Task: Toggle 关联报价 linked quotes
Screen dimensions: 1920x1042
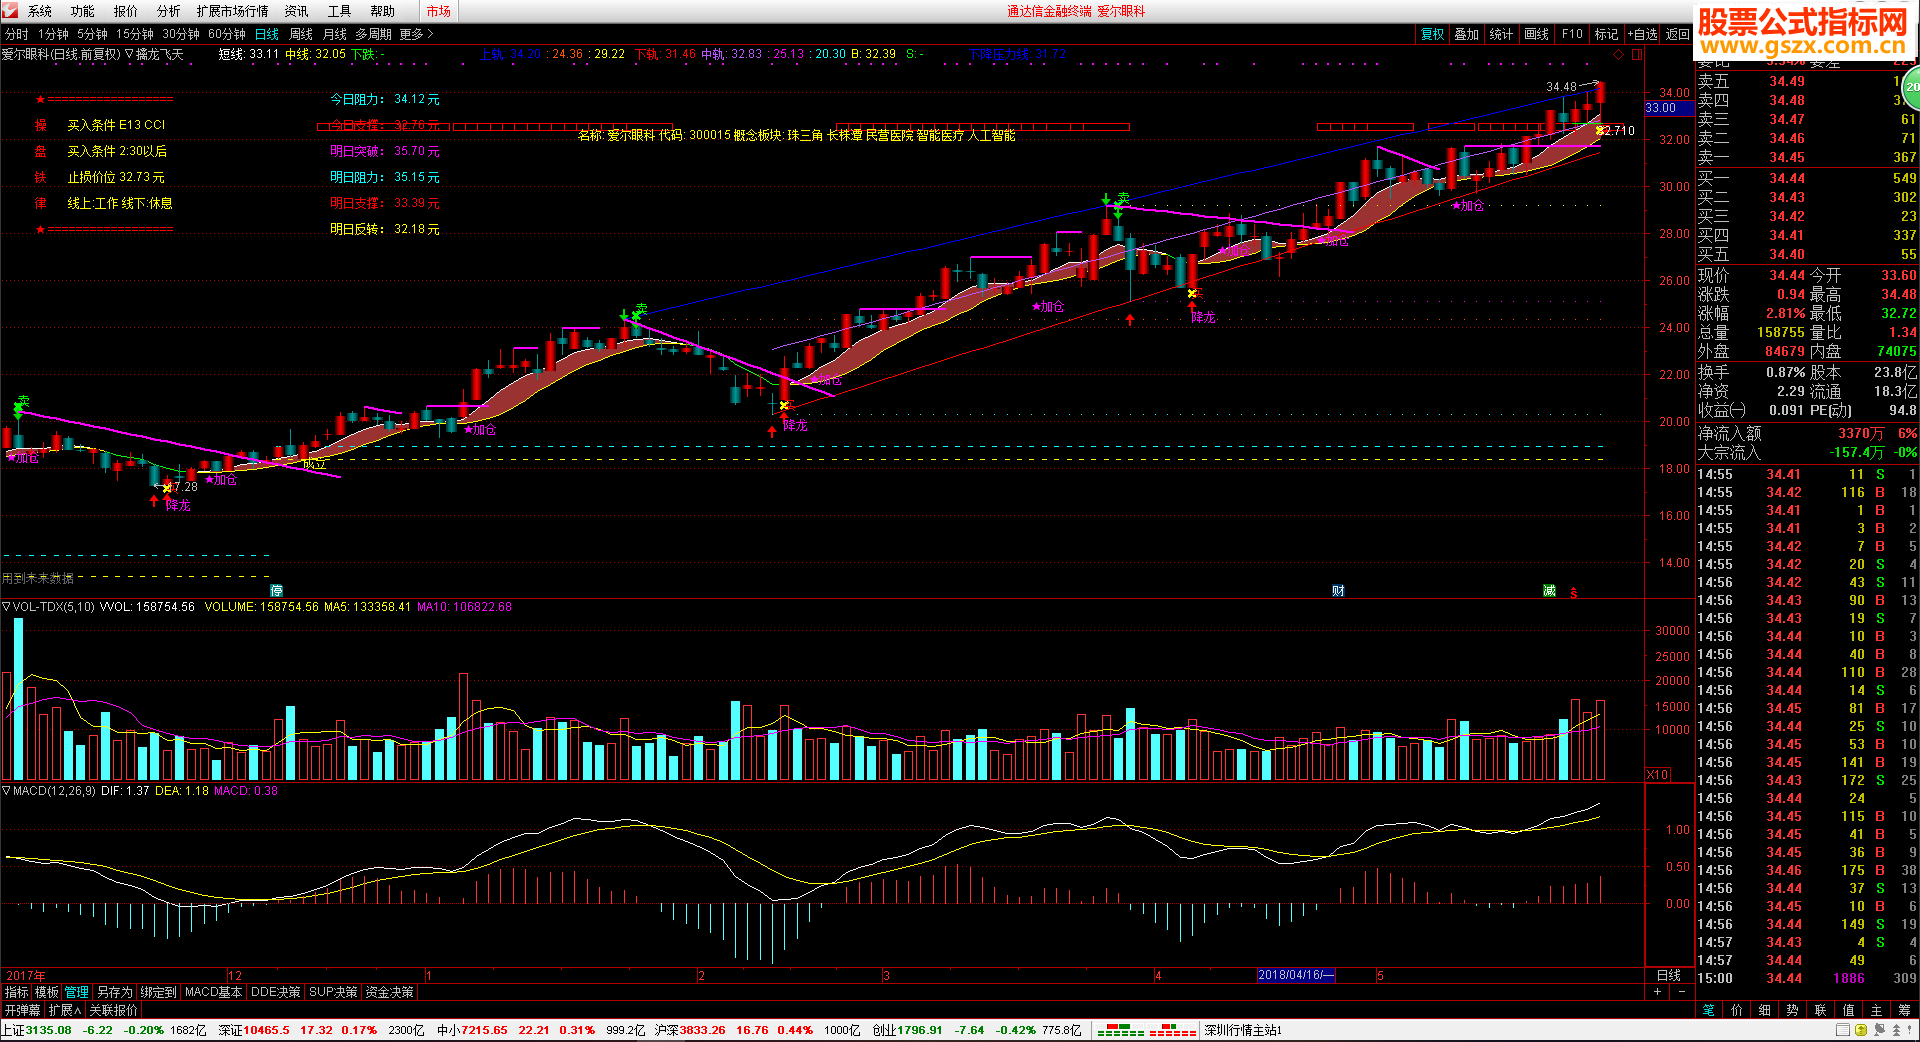Action: pos(113,1010)
